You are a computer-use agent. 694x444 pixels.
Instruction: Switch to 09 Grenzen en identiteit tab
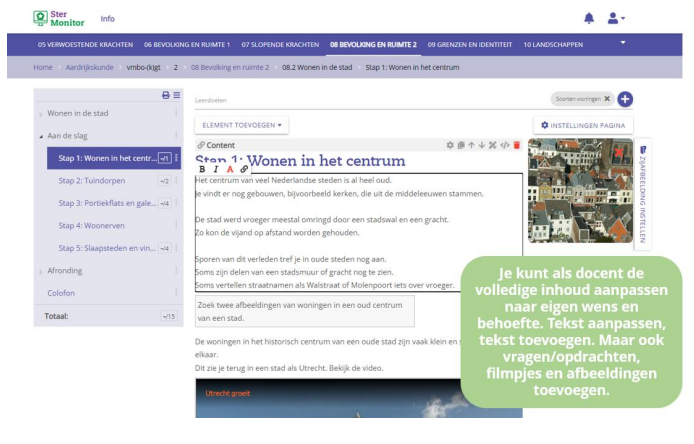click(469, 44)
